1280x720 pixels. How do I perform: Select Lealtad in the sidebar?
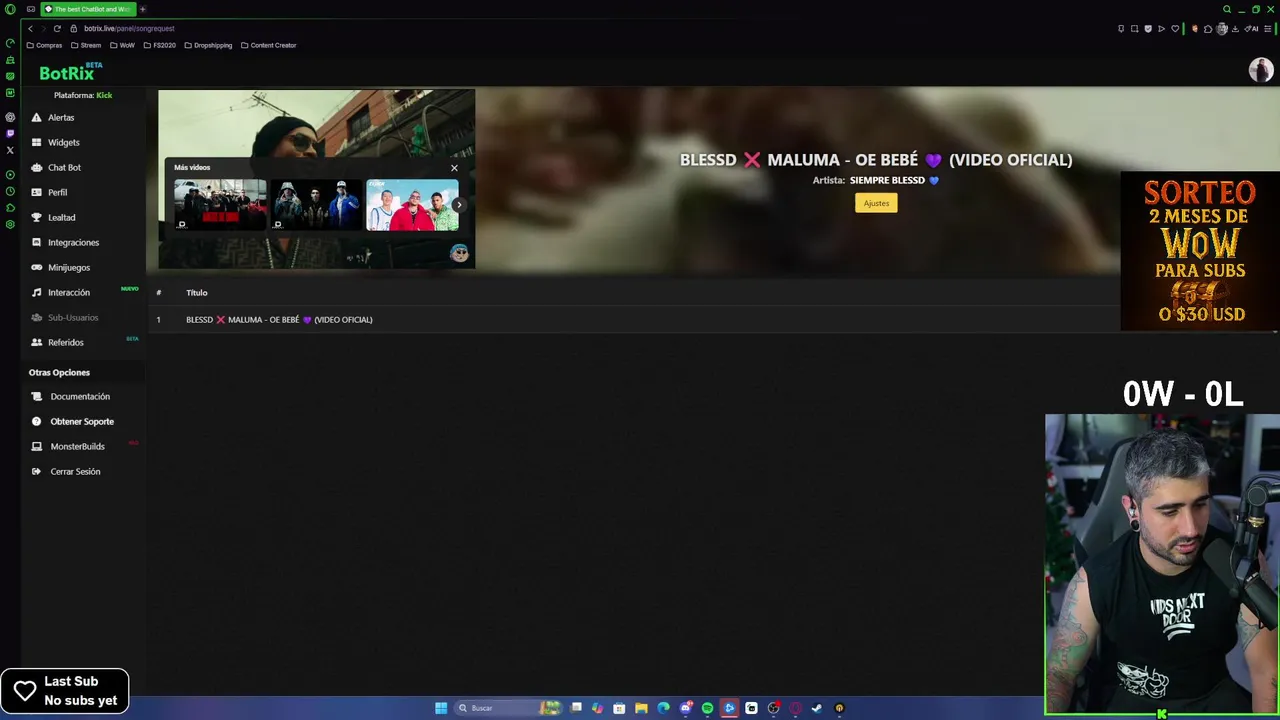(61, 217)
